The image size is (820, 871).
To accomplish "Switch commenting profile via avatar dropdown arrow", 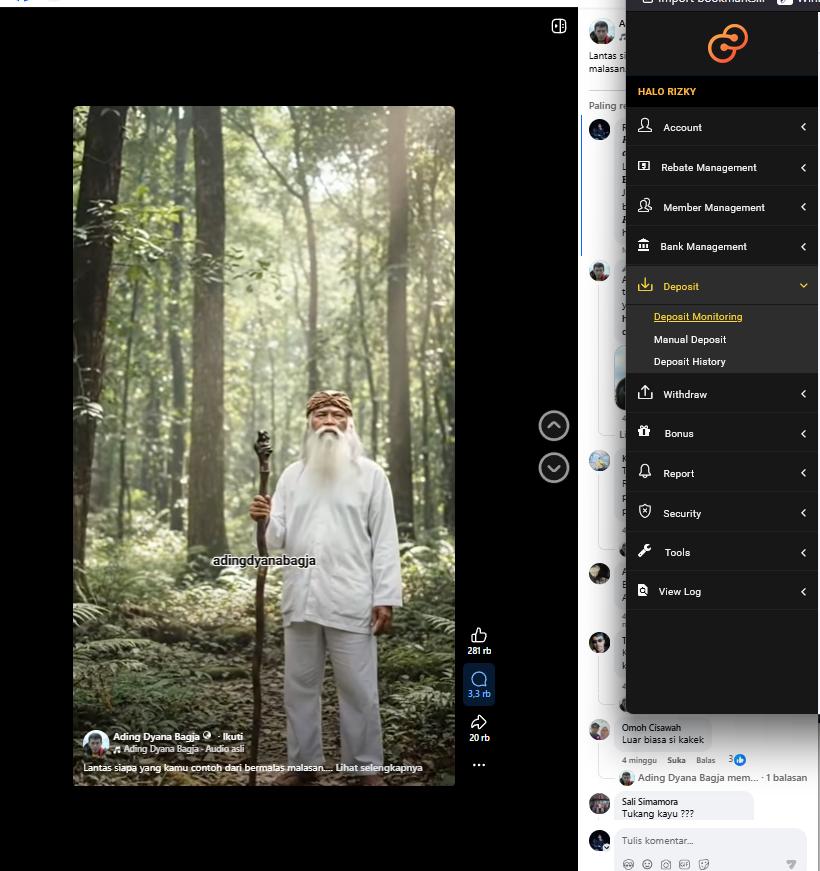I will click(607, 847).
